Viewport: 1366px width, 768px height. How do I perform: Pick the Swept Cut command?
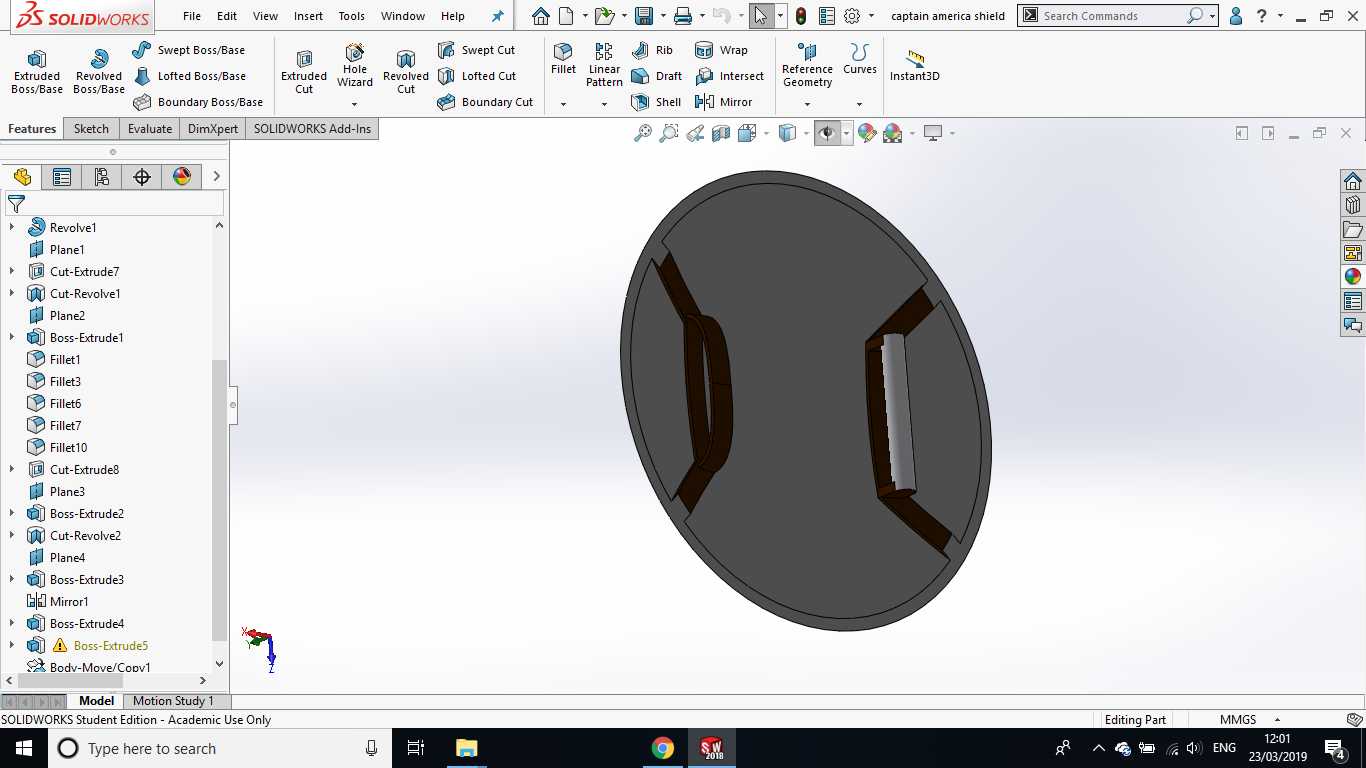pos(477,50)
